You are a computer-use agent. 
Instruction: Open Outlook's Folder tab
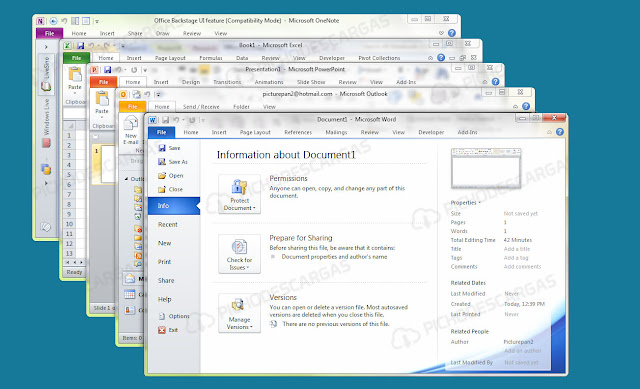pyautogui.click(x=241, y=107)
